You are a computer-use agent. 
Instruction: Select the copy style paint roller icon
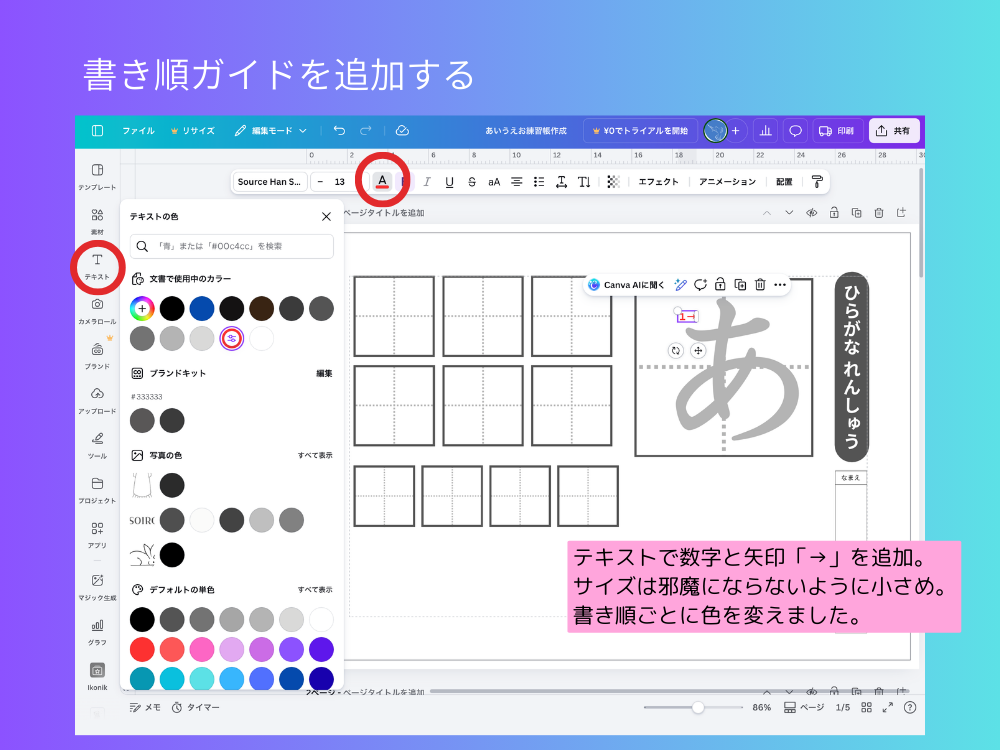(818, 181)
